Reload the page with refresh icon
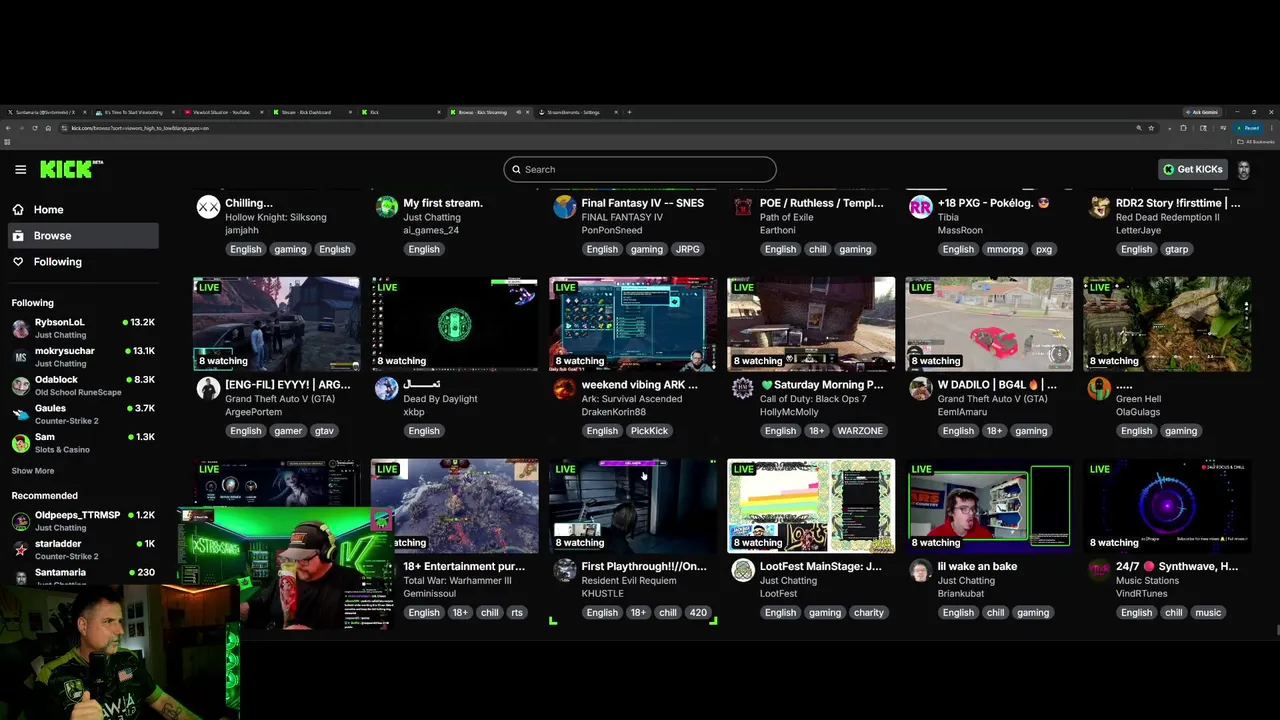Screen dimensions: 1280x720 click(35, 128)
